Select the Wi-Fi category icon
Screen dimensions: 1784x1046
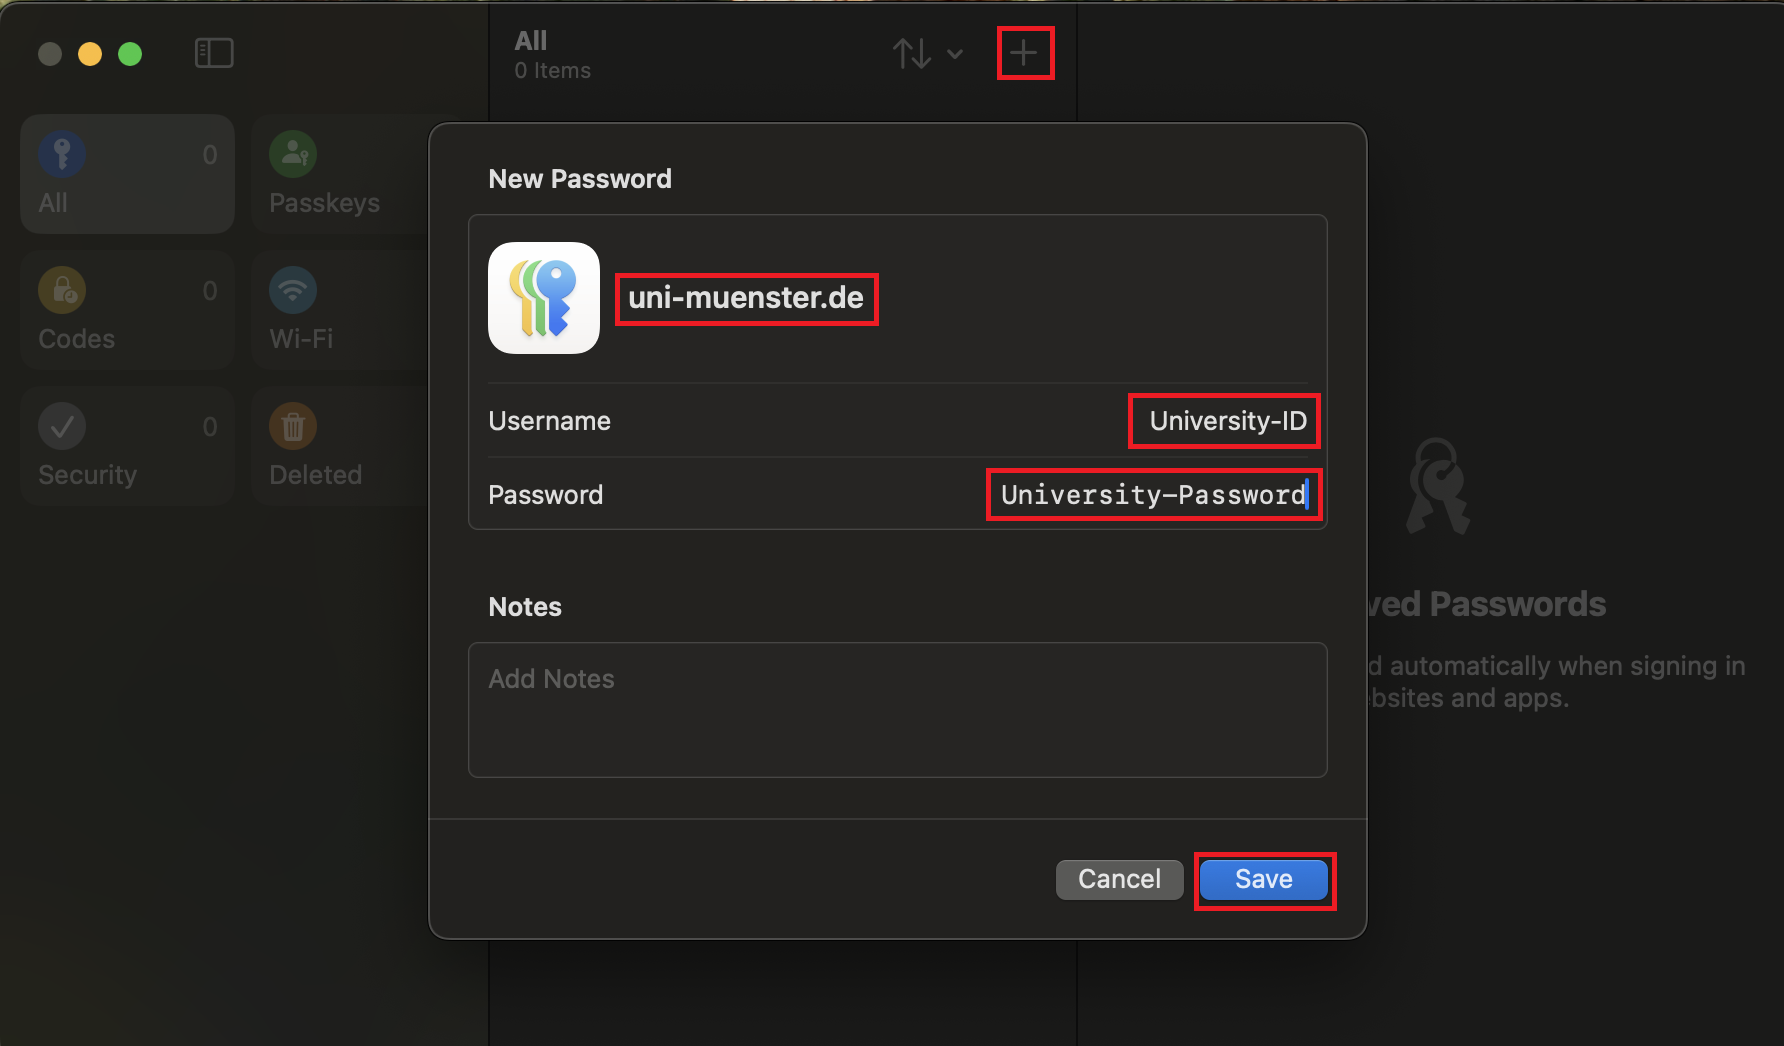point(293,291)
